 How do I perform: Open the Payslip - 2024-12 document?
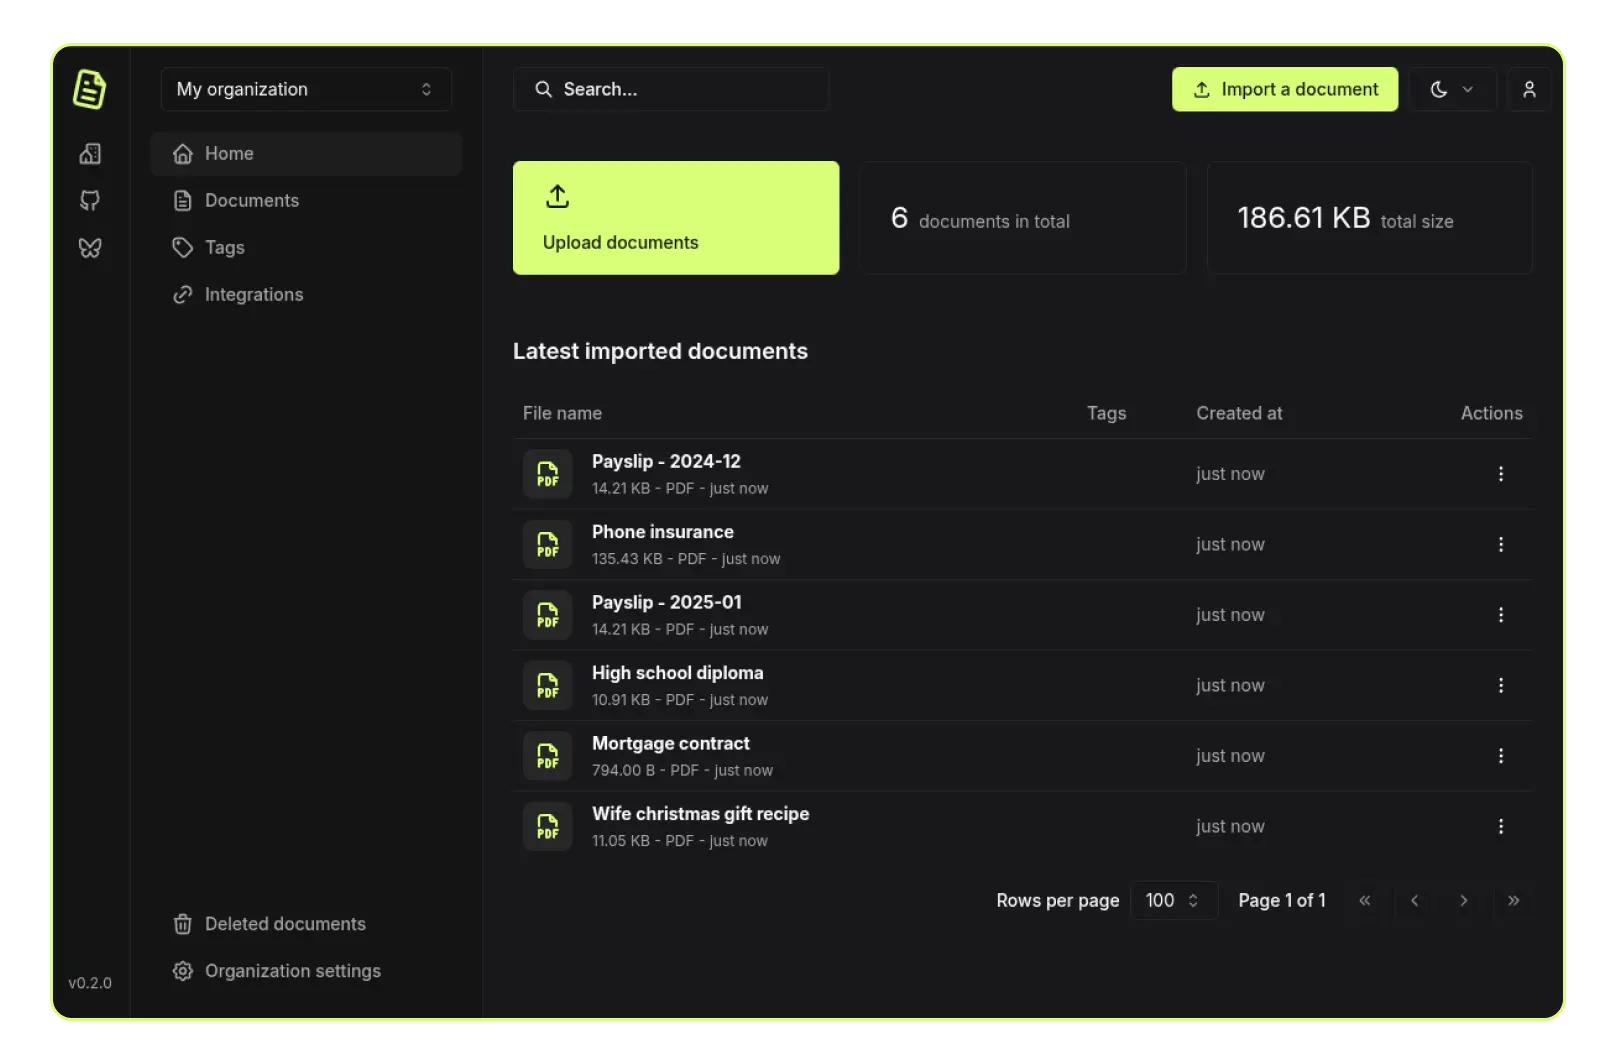pos(666,461)
